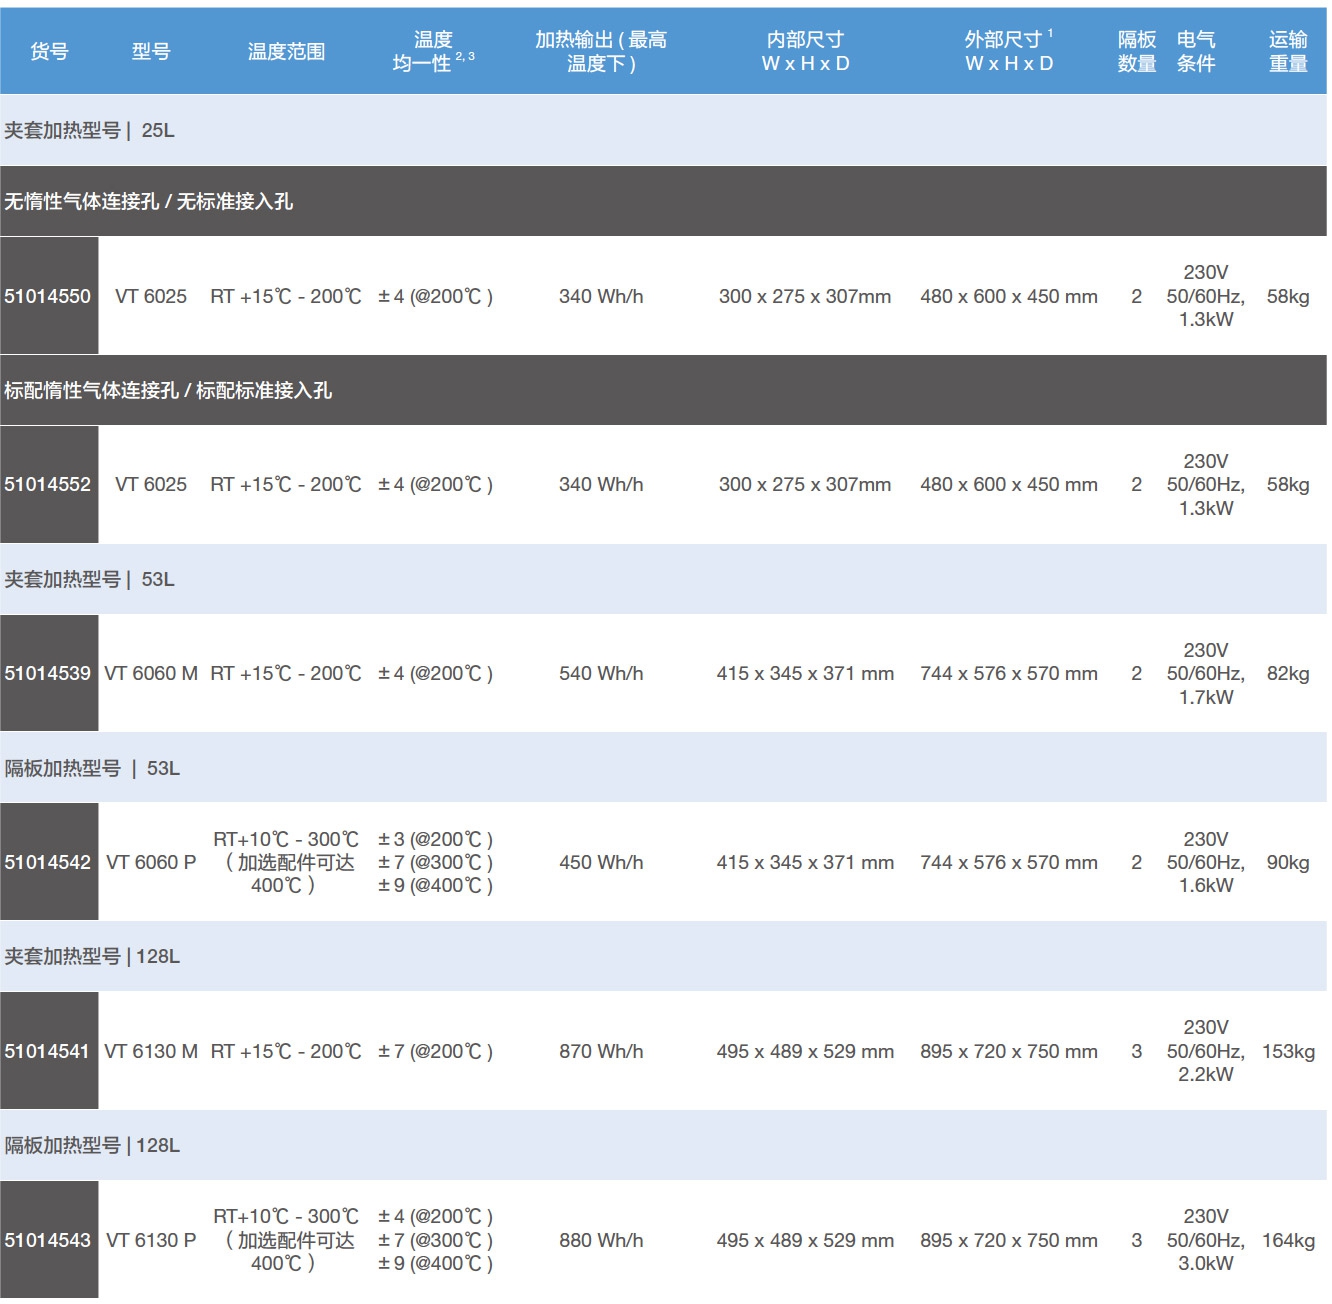Click the 2.2kW electrical spec for VT 6130 M

[x=1206, y=1074]
